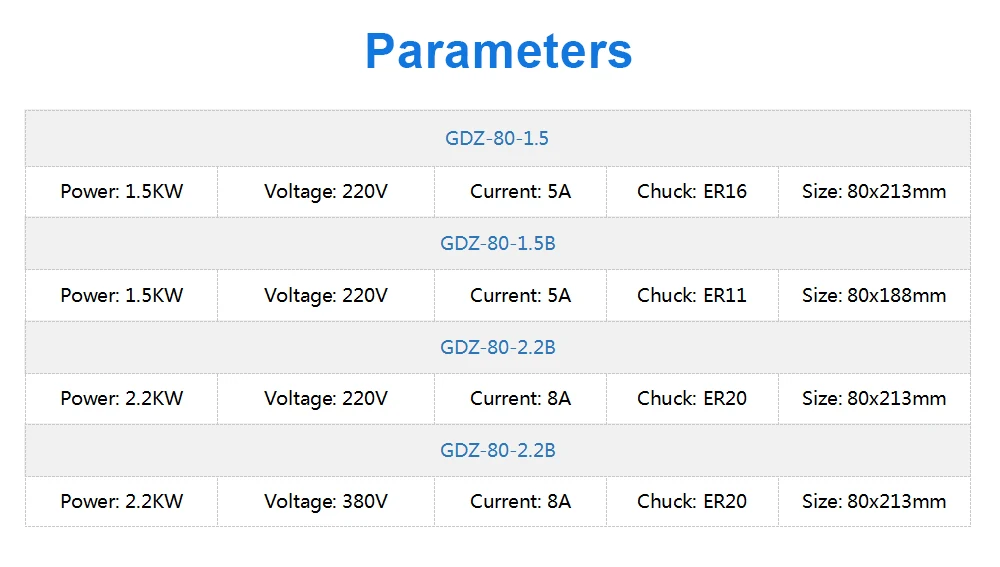Select the GDZ-80-1.5 model header
Image resolution: width=1000 pixels, height=567 pixels.
click(497, 138)
